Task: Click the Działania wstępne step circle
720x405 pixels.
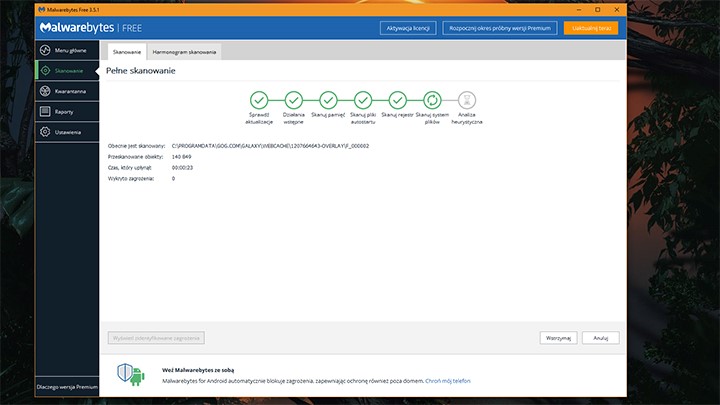Action: click(x=294, y=99)
